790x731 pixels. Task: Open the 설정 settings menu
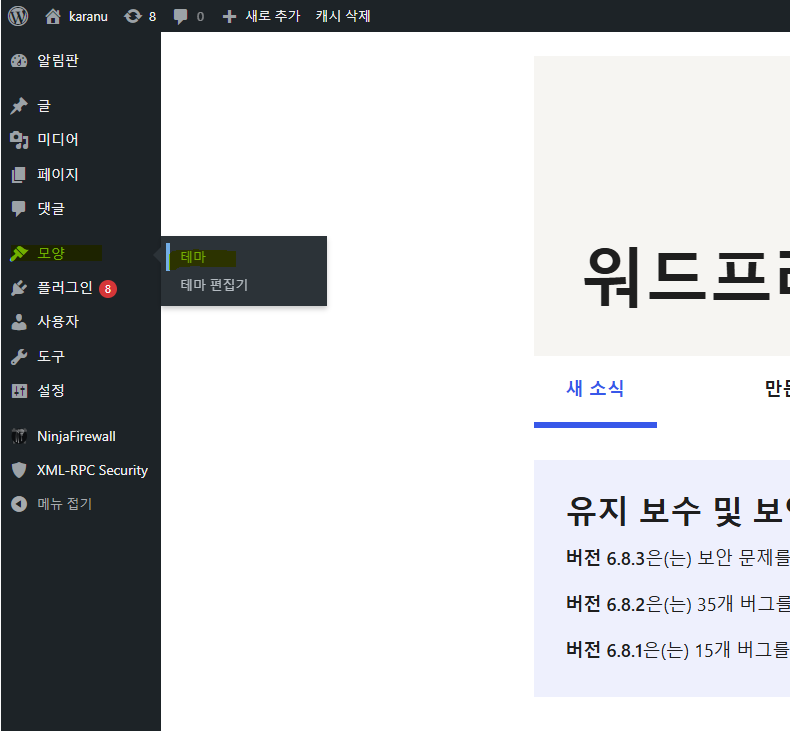pyautogui.click(x=51, y=390)
